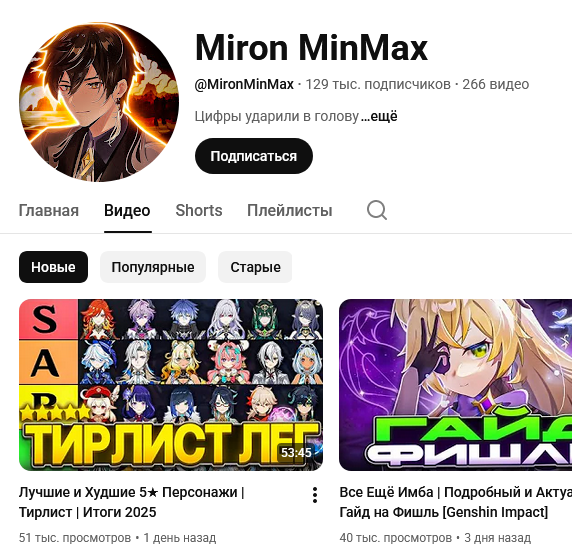The height and width of the screenshot is (557, 572).
Task: Sort videos by Популярные chip
Action: coord(153,267)
